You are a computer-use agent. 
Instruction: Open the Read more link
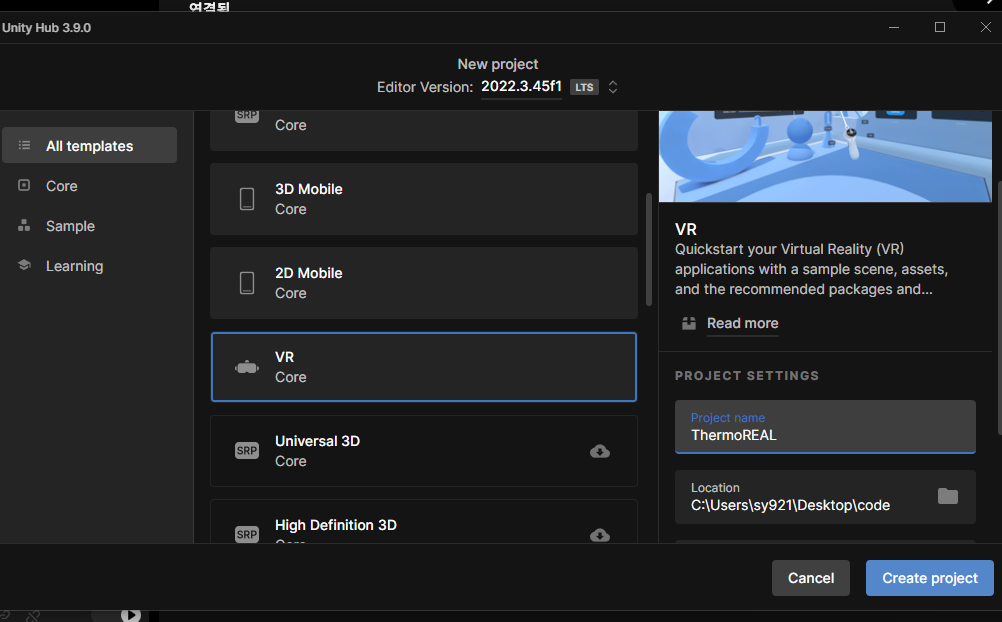pos(743,323)
